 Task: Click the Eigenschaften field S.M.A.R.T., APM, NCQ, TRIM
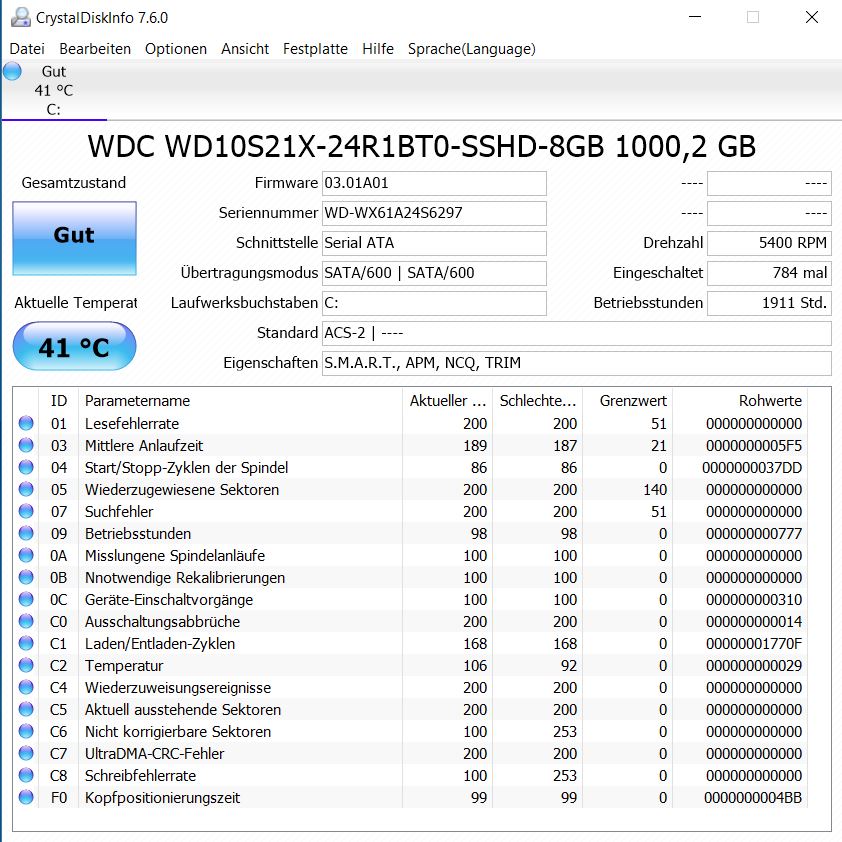576,364
